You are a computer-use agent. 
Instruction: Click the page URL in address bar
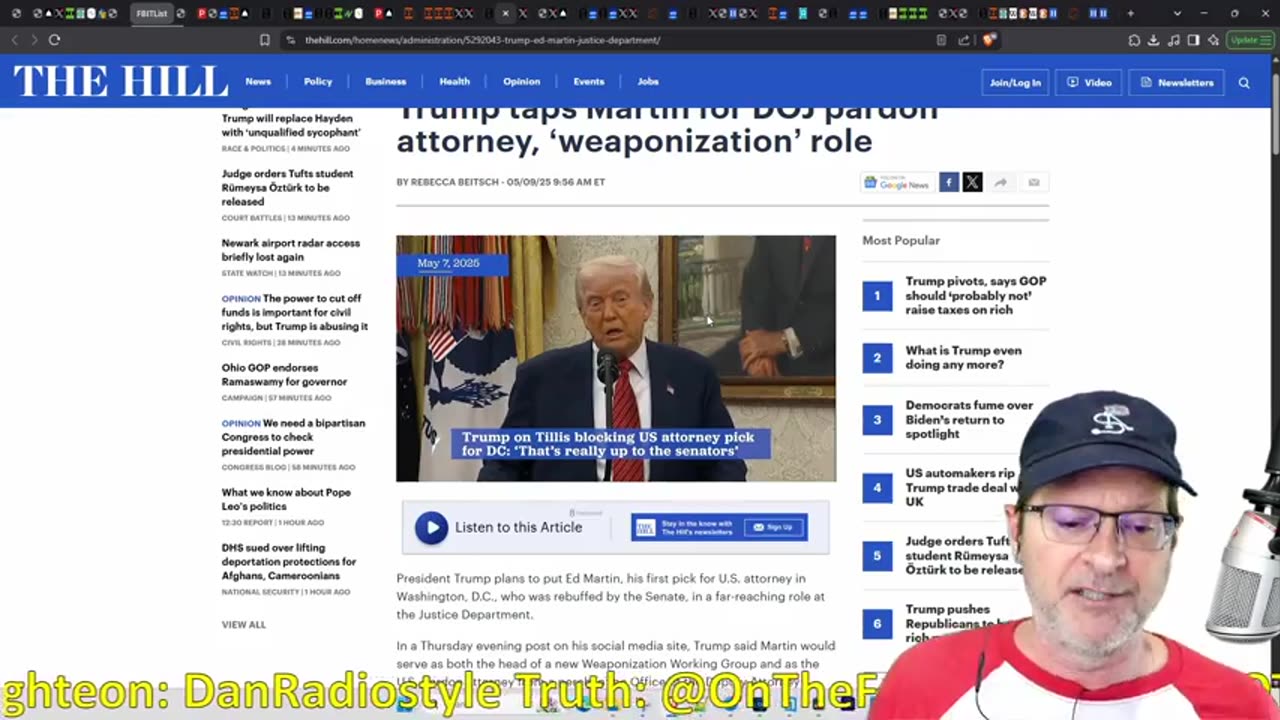click(x=482, y=40)
